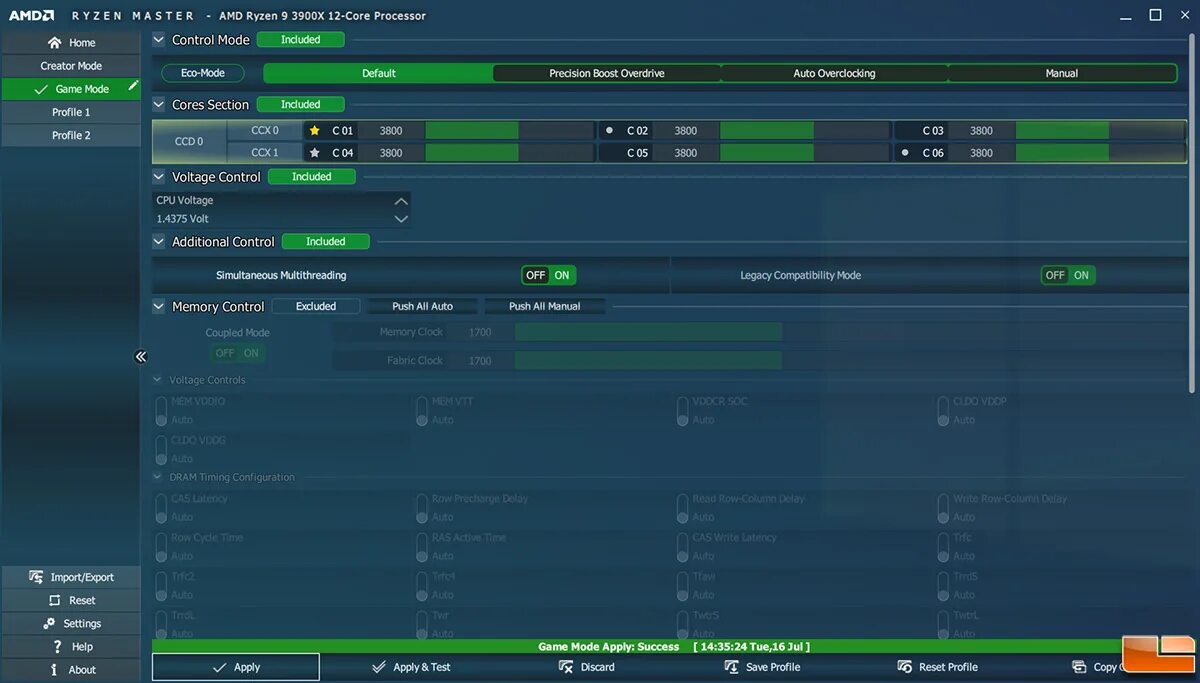Click the Discard icon
The height and width of the screenshot is (683, 1200).
coord(566,667)
